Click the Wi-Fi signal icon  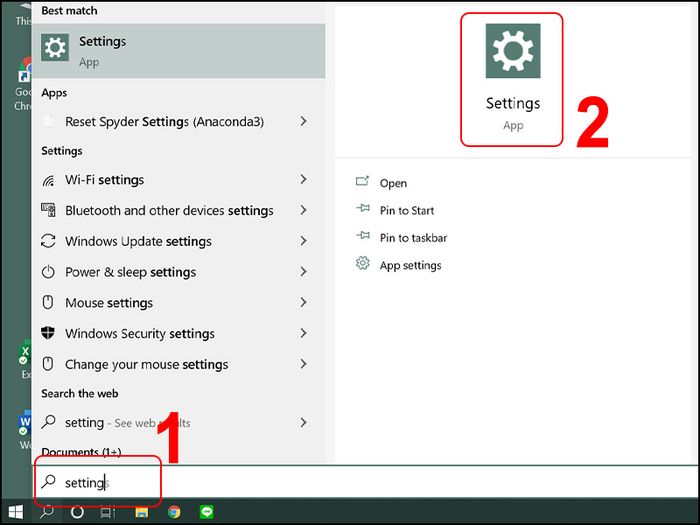pos(48,180)
